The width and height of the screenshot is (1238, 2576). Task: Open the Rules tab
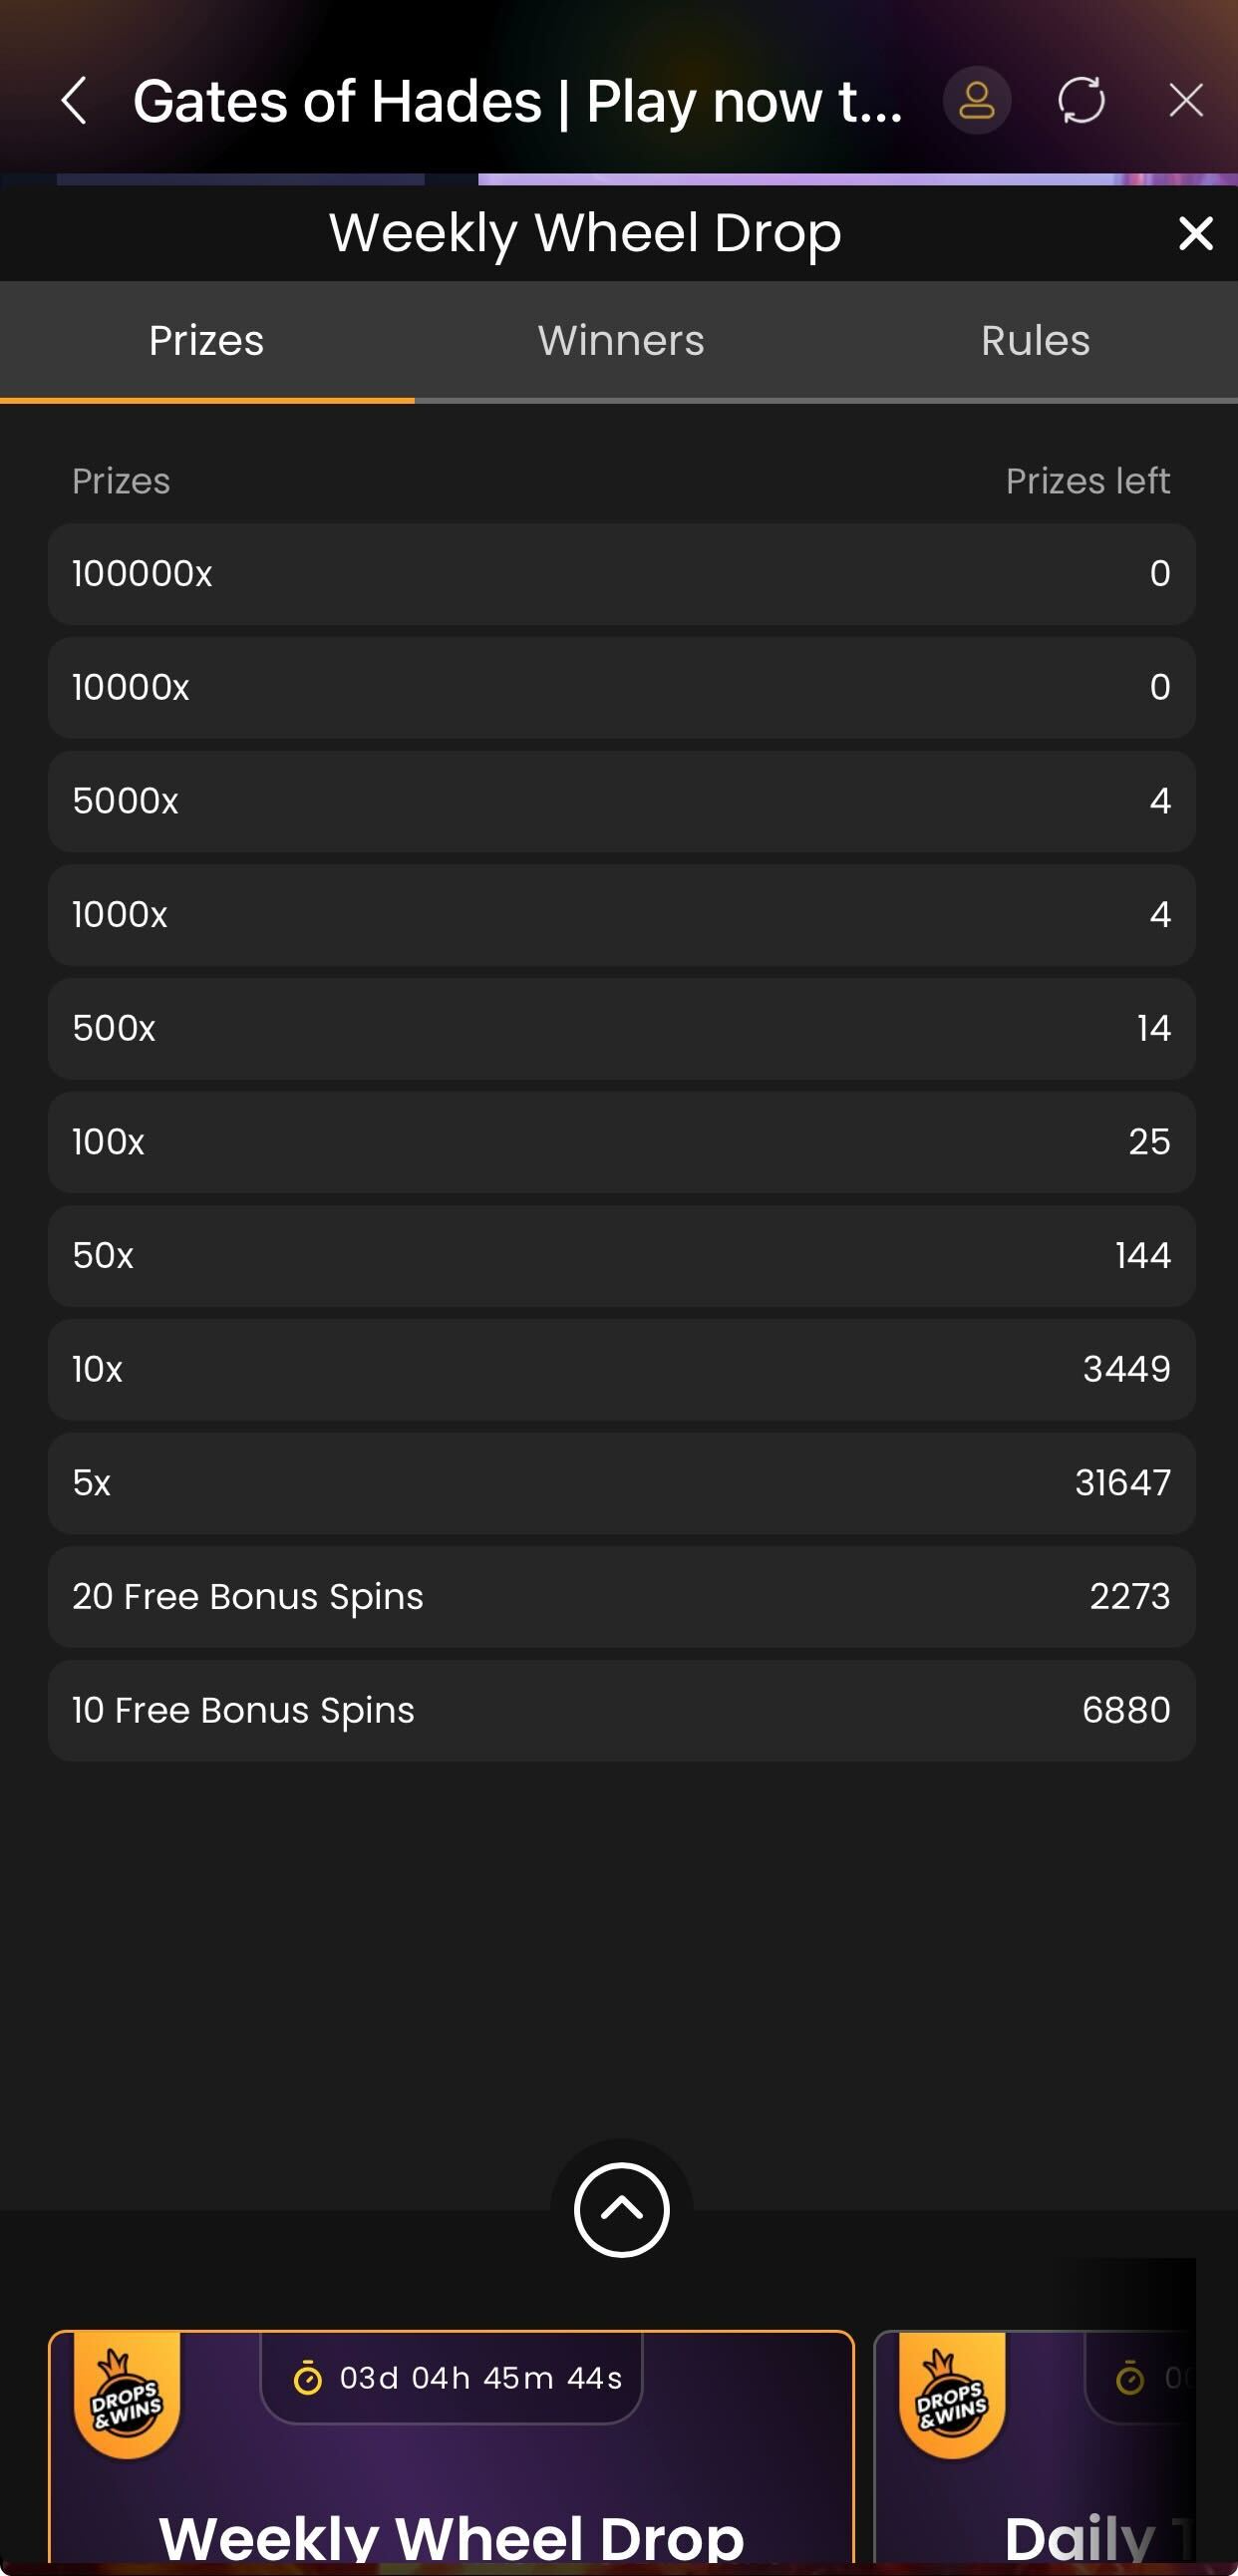pos(1035,341)
